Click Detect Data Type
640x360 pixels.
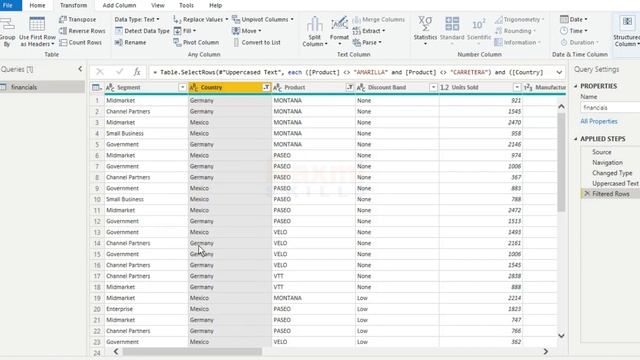click(x=142, y=31)
